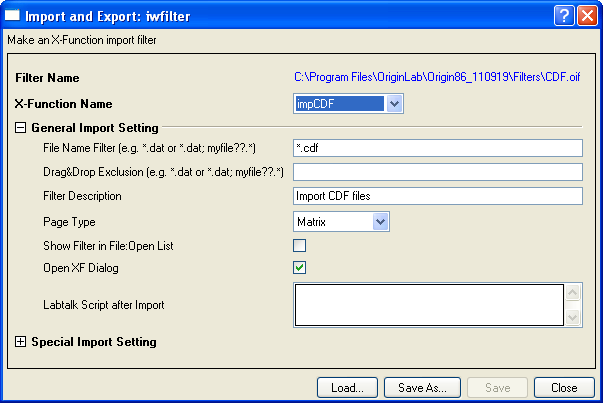
Task: Click the File Name Filter field
Action: click(x=437, y=148)
